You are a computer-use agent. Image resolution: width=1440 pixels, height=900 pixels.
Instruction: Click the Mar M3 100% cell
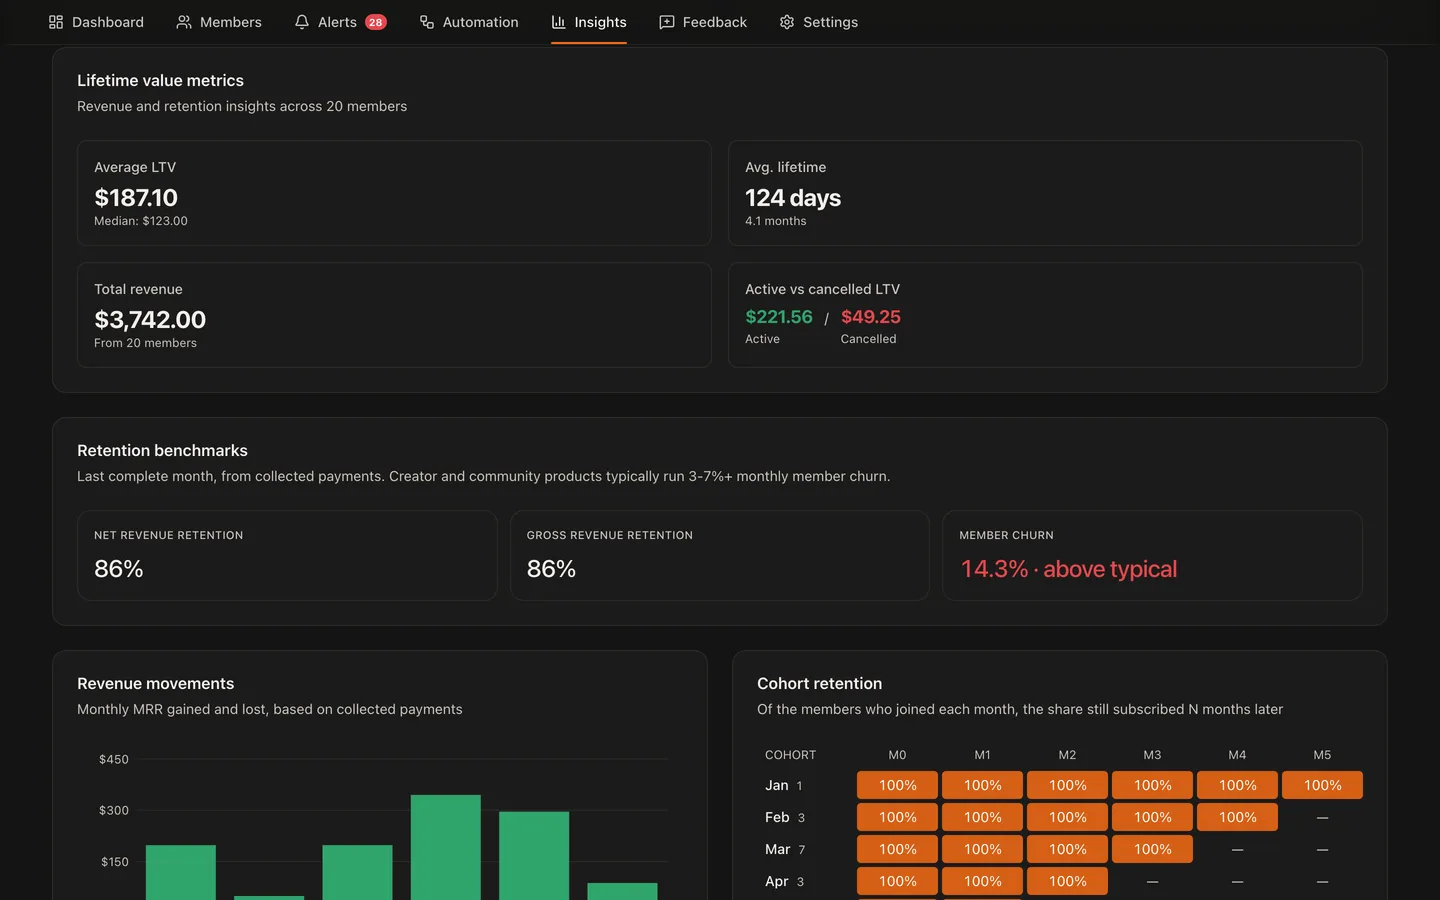point(1152,849)
